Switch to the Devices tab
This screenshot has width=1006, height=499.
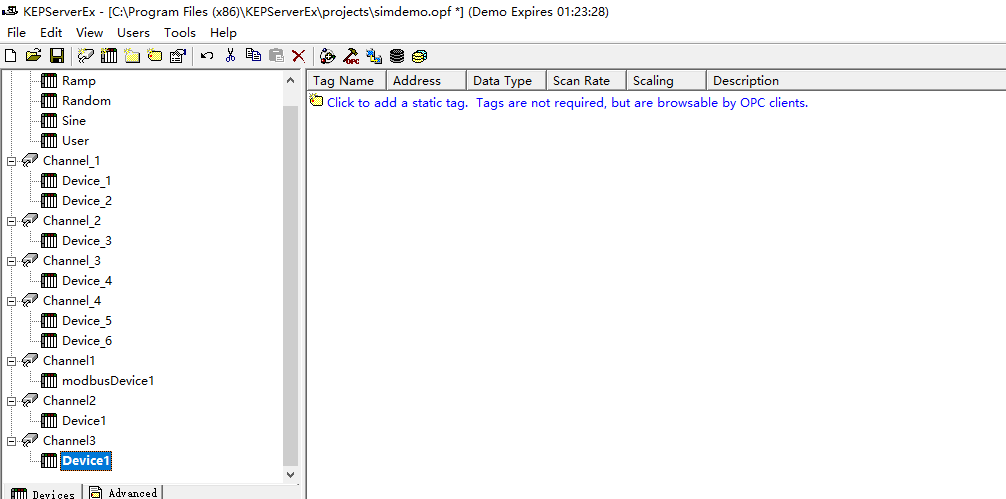[42, 493]
